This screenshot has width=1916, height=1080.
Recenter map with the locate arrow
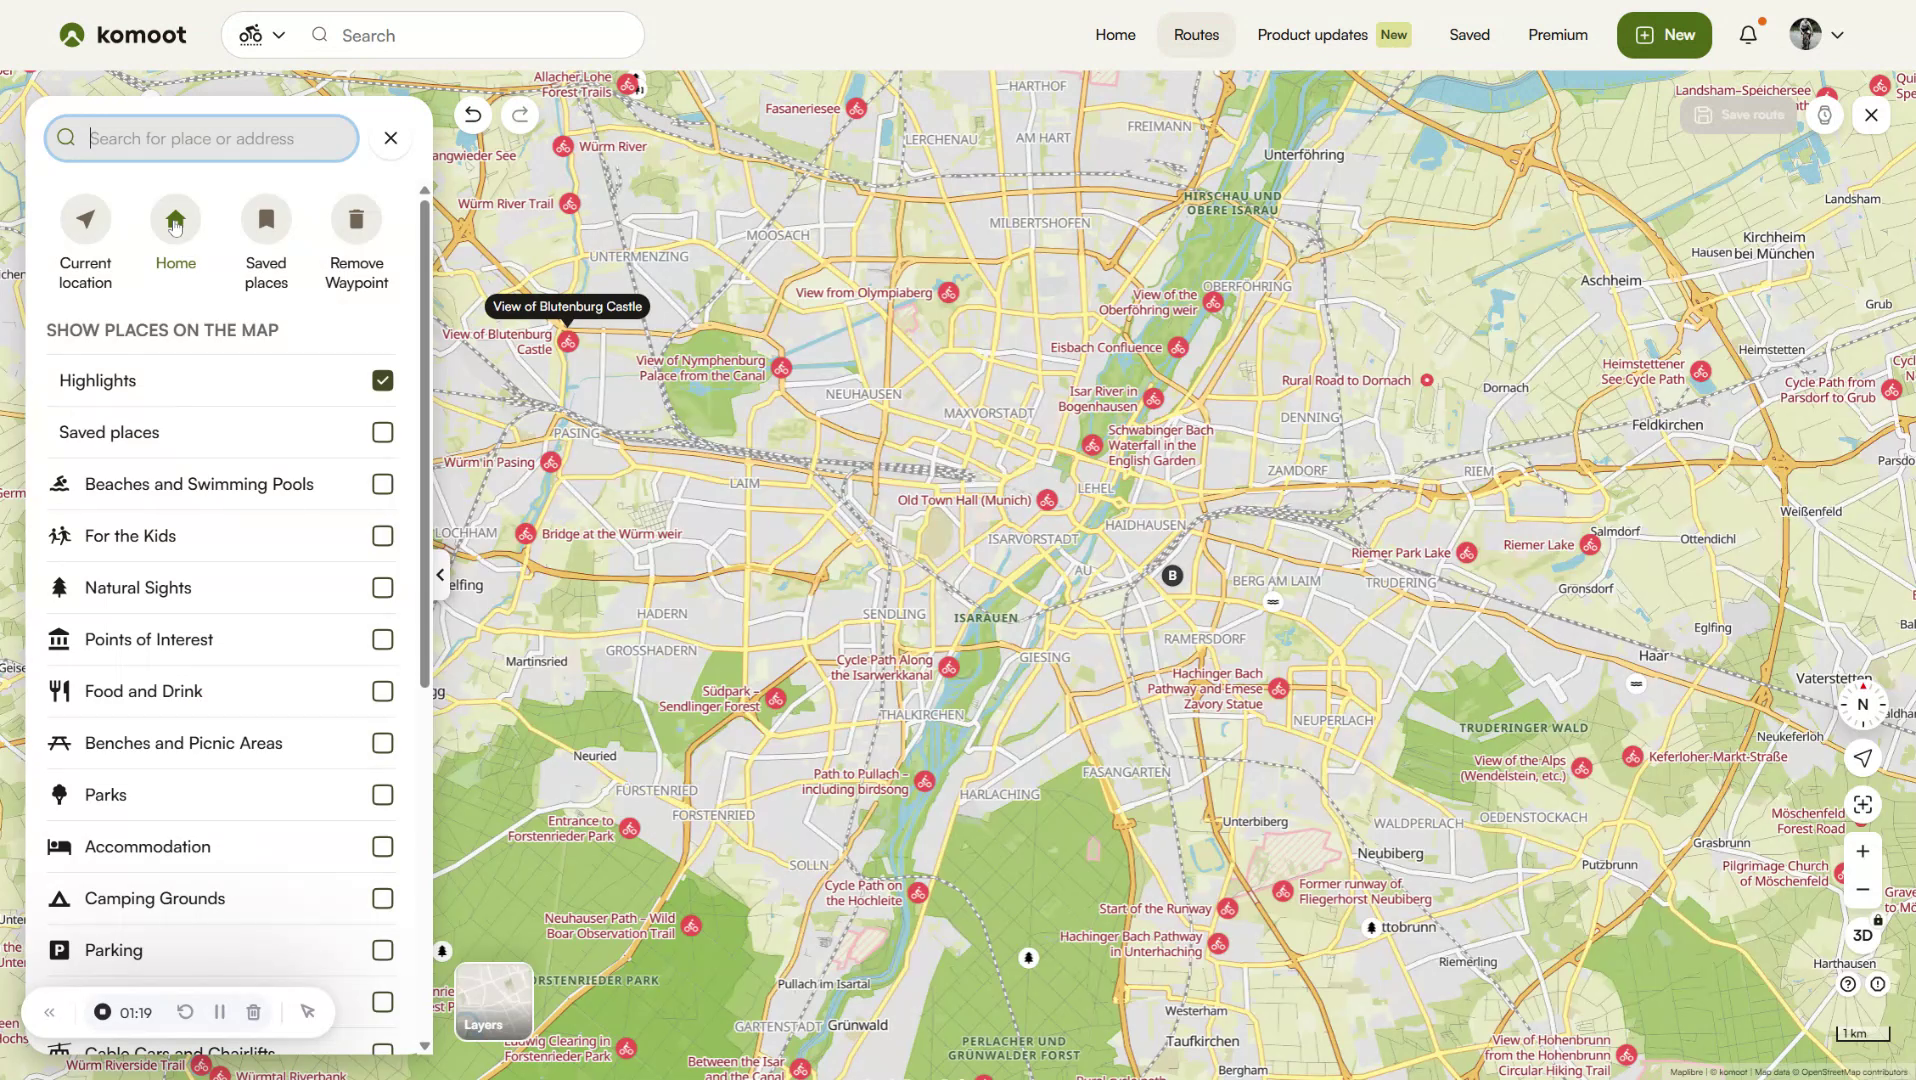[1862, 758]
